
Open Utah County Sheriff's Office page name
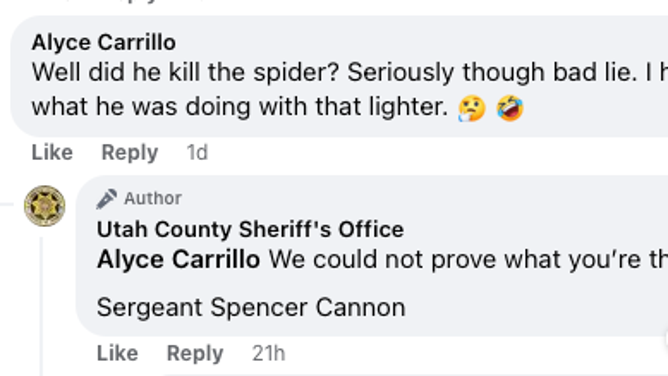(x=250, y=230)
